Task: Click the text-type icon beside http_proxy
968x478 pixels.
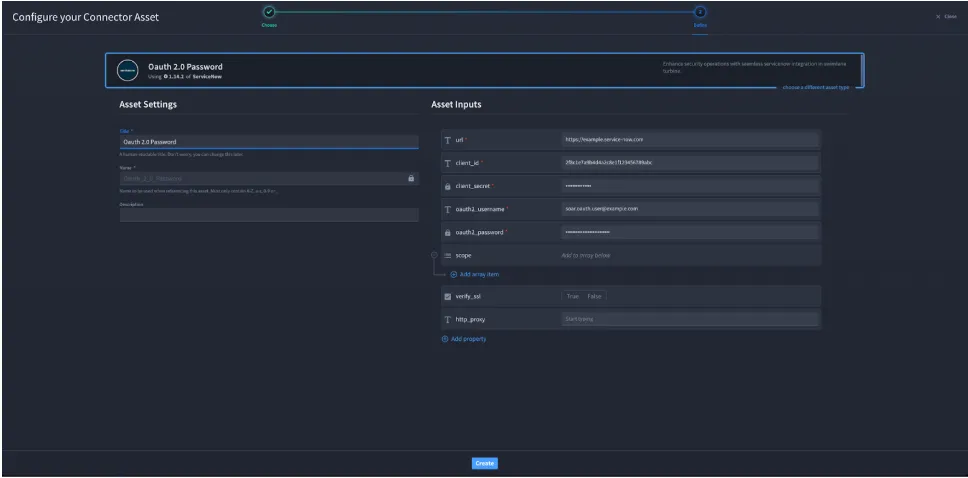Action: (x=448, y=320)
